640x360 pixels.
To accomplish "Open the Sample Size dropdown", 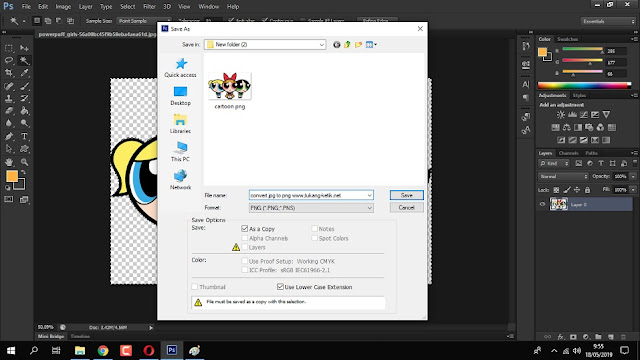I will click(x=143, y=21).
